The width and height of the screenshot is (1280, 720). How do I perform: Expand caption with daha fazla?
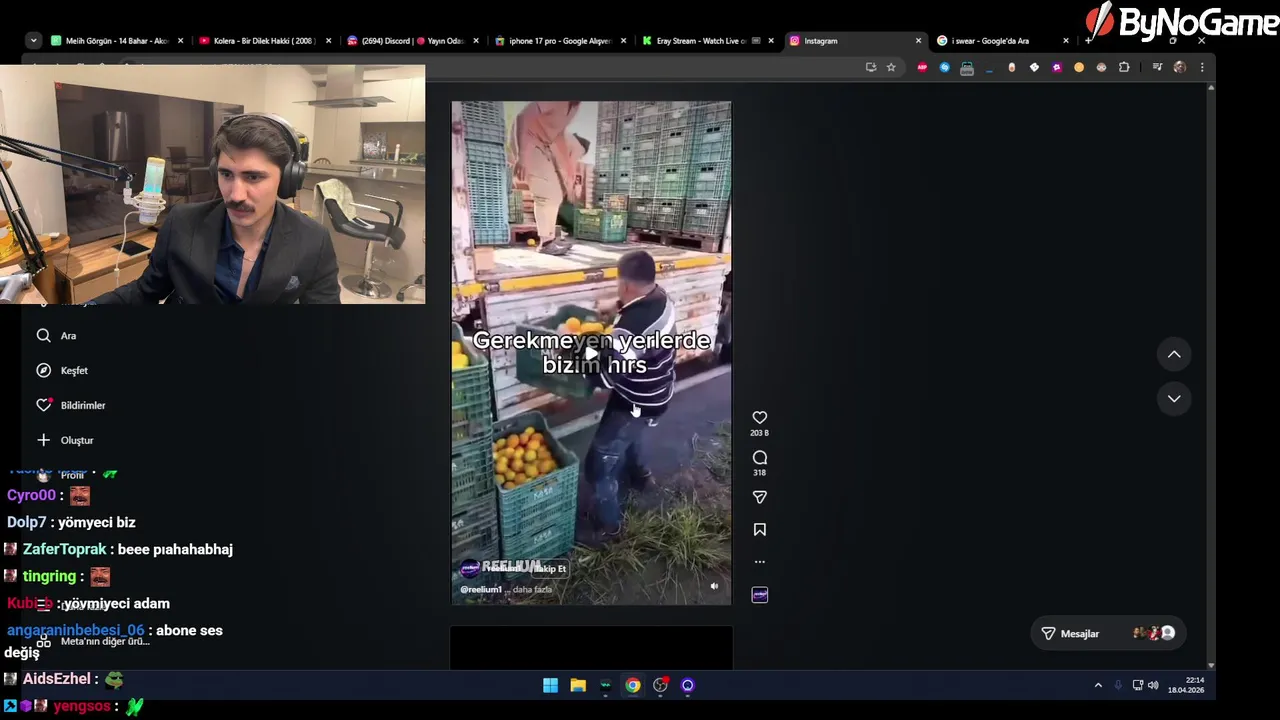pyautogui.click(x=533, y=589)
